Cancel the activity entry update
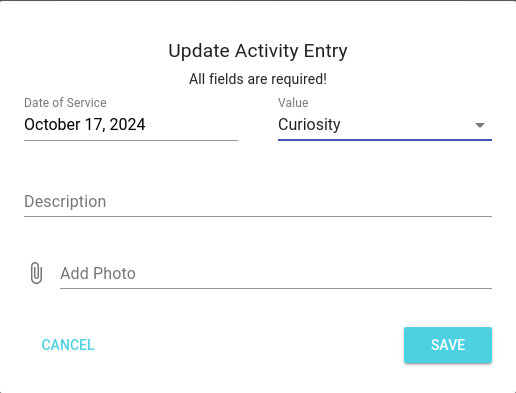Screen dimensions: 516x393 pyautogui.click(x=68, y=345)
